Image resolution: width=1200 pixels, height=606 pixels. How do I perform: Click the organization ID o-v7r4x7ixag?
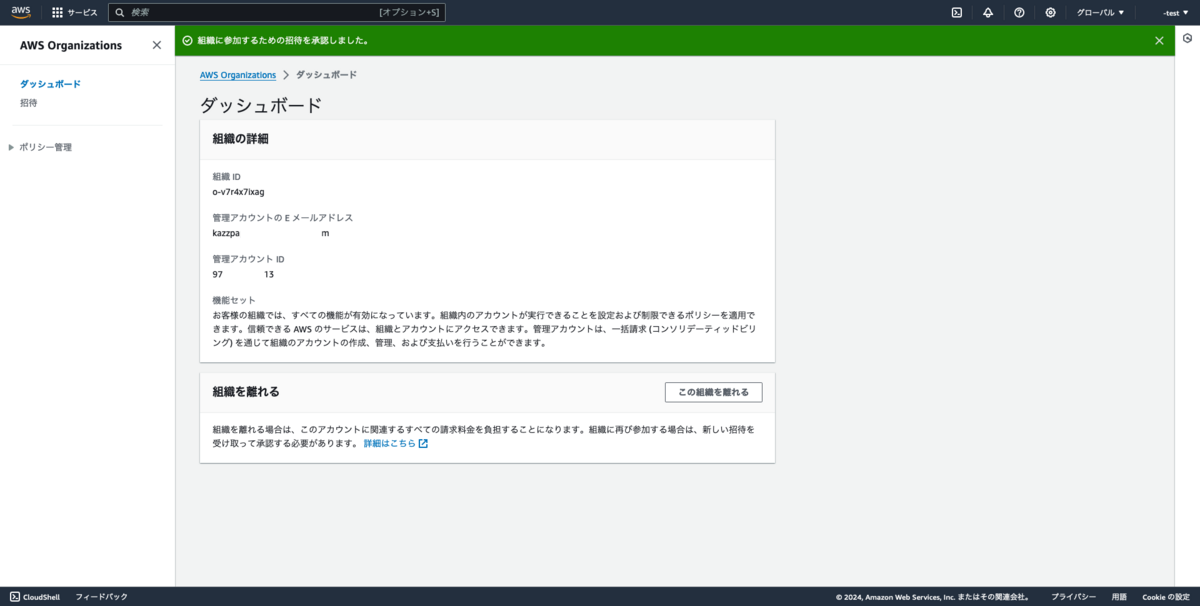pyautogui.click(x=239, y=192)
